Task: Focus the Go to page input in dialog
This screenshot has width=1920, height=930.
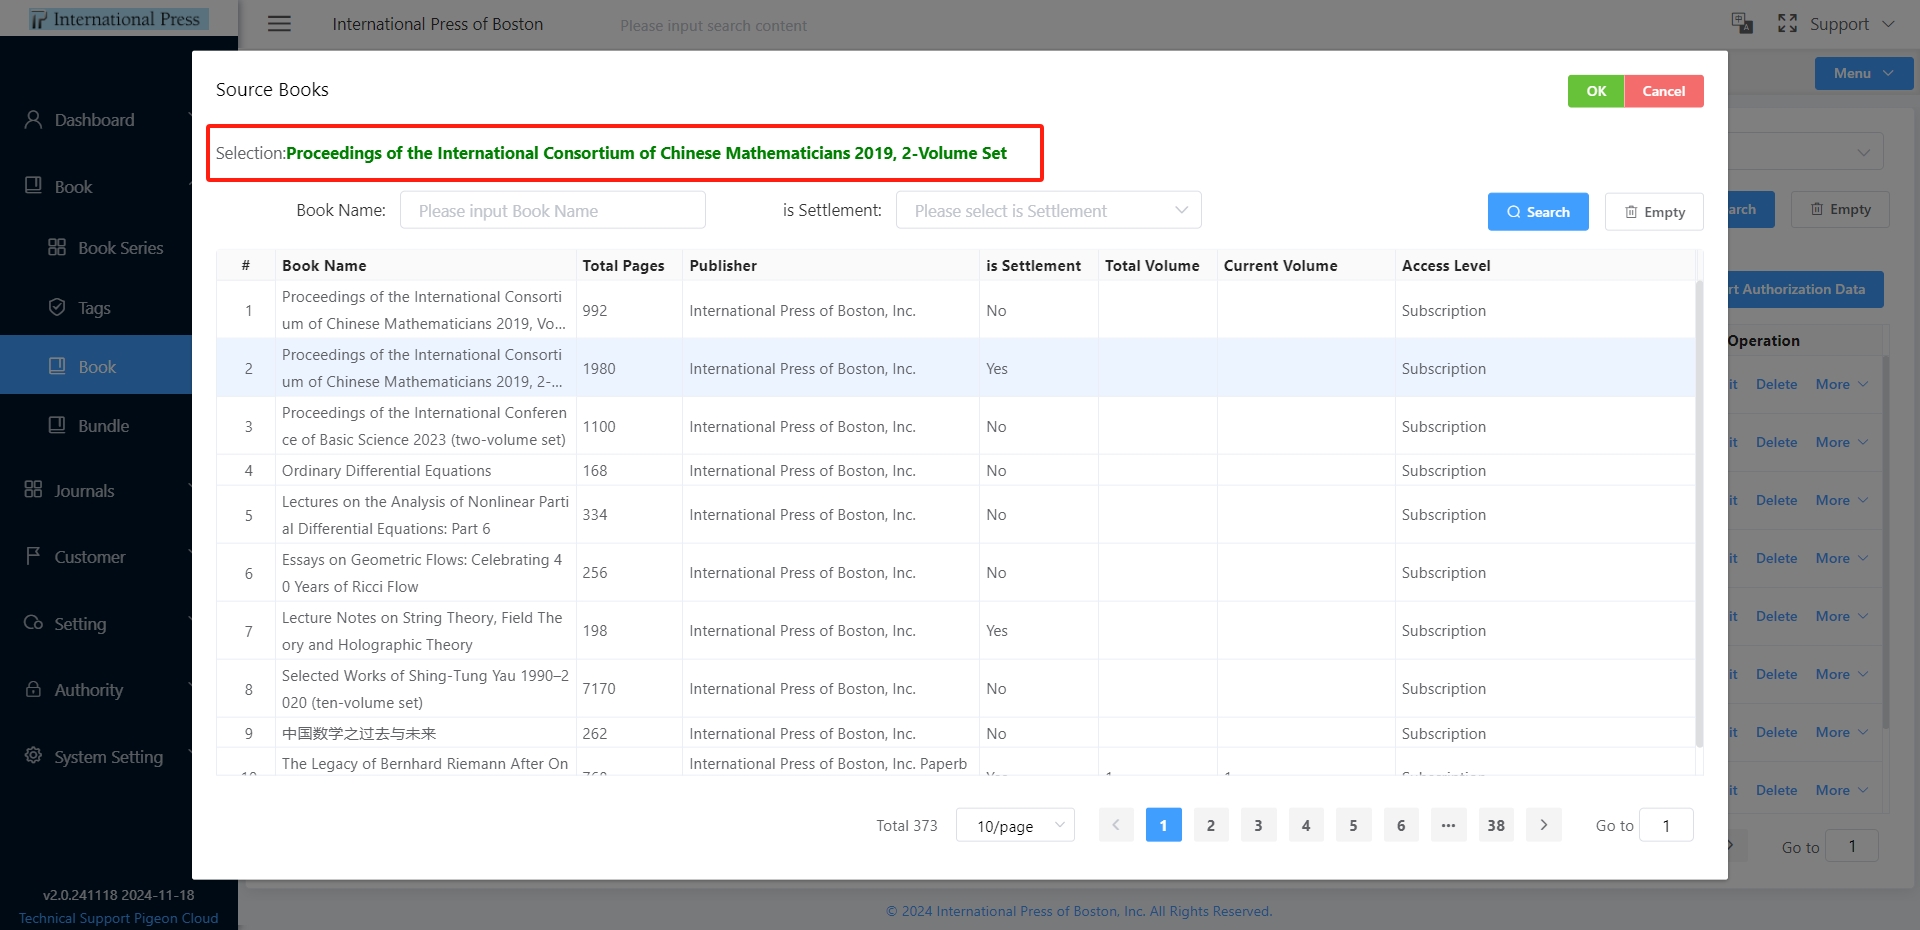Action: (1666, 825)
